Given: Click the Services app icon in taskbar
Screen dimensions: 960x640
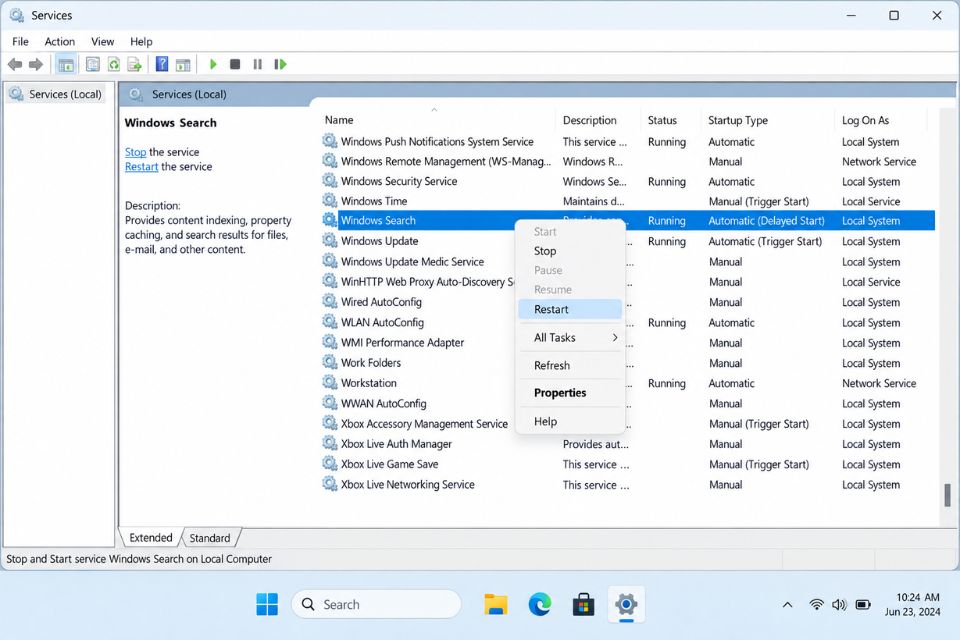Looking at the screenshot, I should click(626, 604).
